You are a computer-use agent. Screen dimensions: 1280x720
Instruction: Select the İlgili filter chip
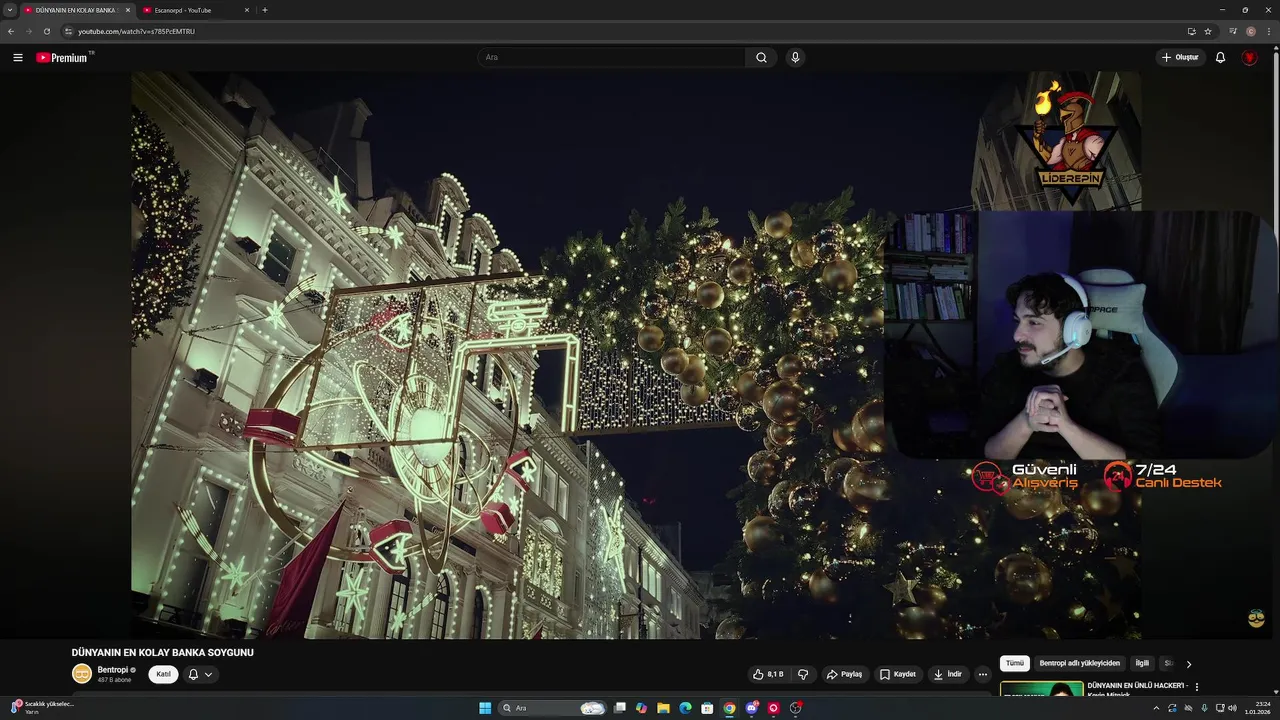(1142, 663)
